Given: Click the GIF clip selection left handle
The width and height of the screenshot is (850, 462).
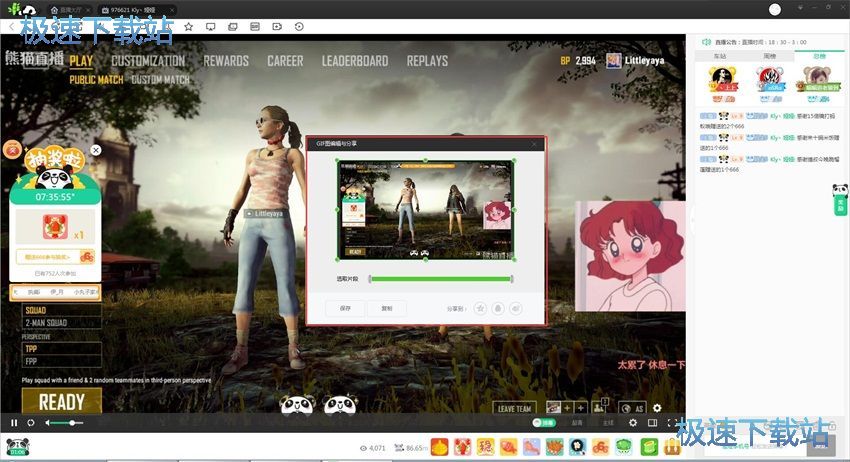Looking at the screenshot, I should tap(370, 279).
